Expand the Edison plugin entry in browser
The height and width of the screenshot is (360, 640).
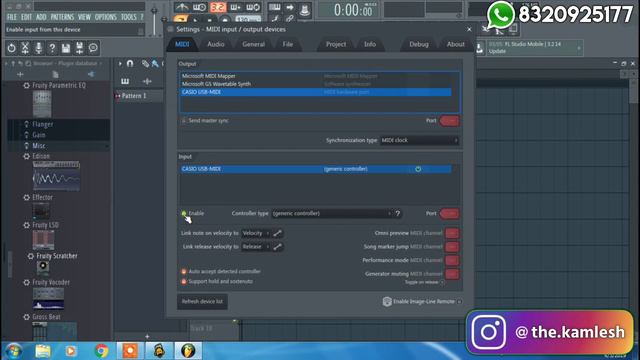point(41,156)
